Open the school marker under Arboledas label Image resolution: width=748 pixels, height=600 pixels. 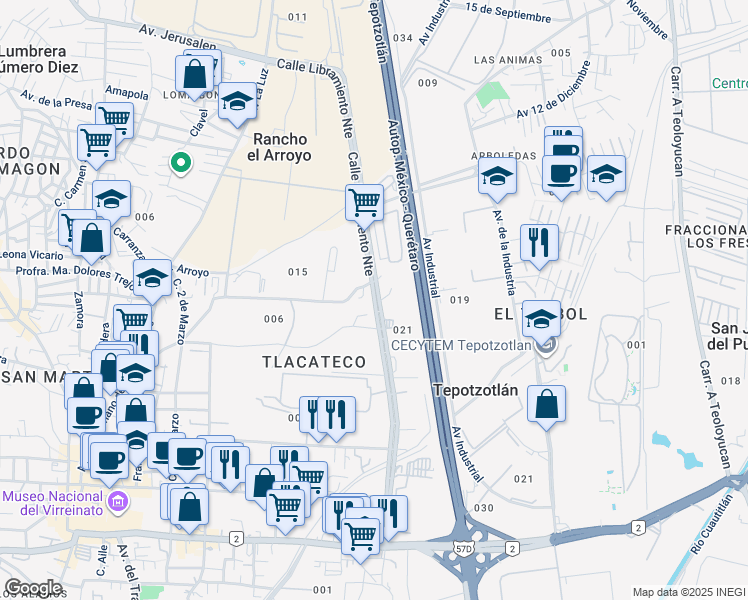coord(497,179)
